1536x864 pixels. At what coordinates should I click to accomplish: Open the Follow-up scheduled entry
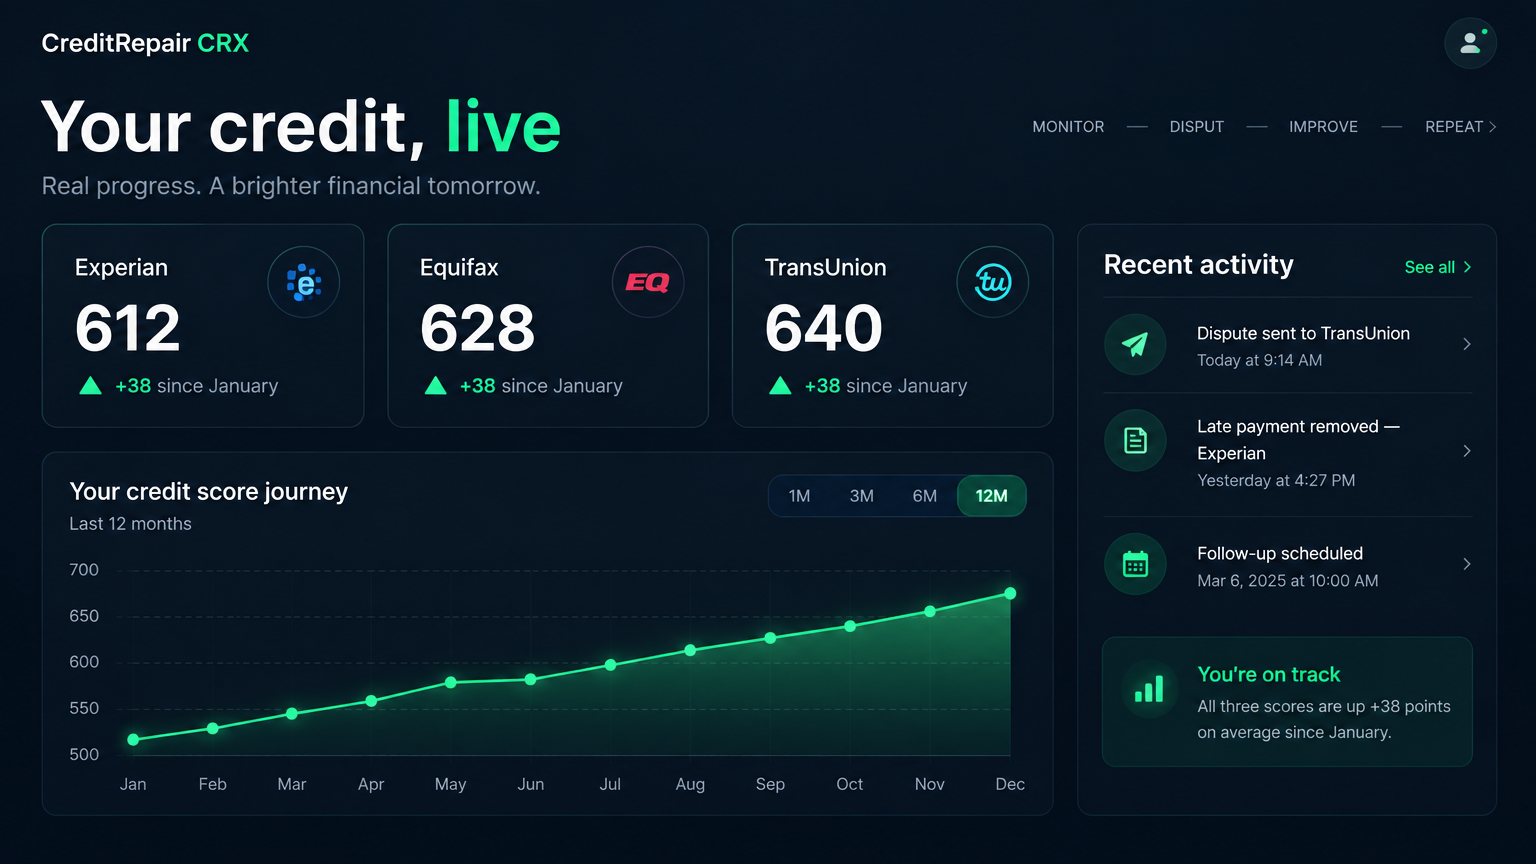tap(1288, 565)
